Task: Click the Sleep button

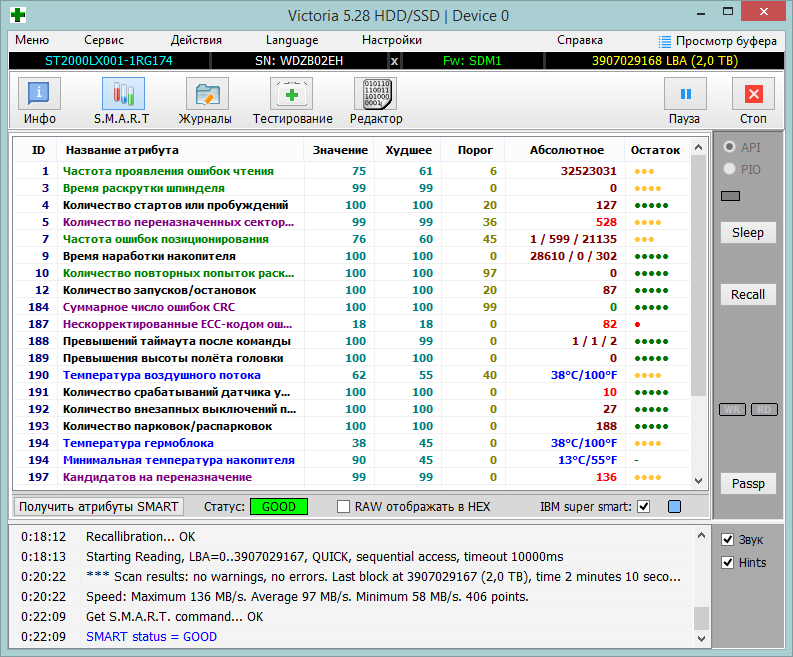Action: [x=748, y=233]
